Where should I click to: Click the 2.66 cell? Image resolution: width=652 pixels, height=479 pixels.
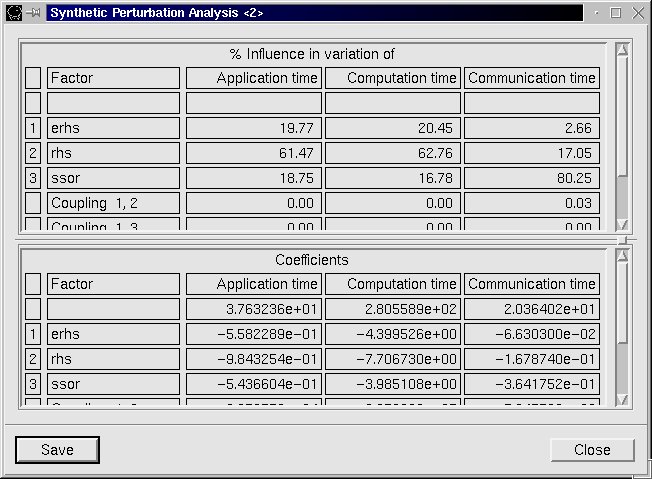(x=532, y=128)
